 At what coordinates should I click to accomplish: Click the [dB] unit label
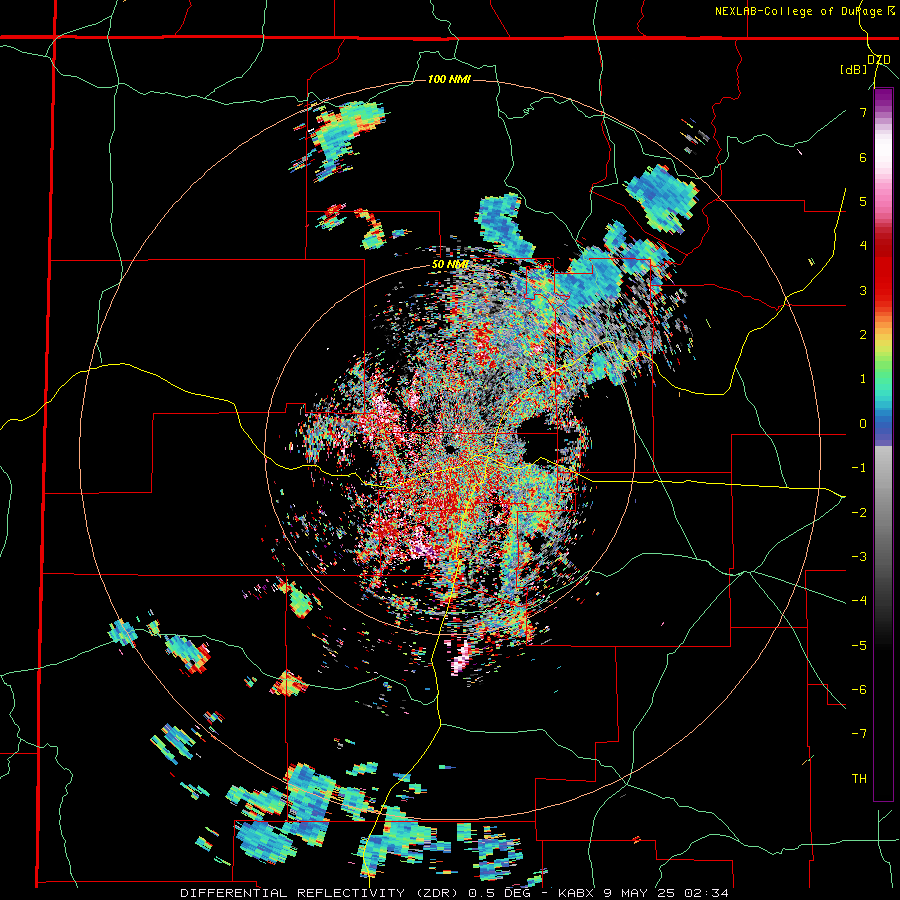click(x=854, y=69)
